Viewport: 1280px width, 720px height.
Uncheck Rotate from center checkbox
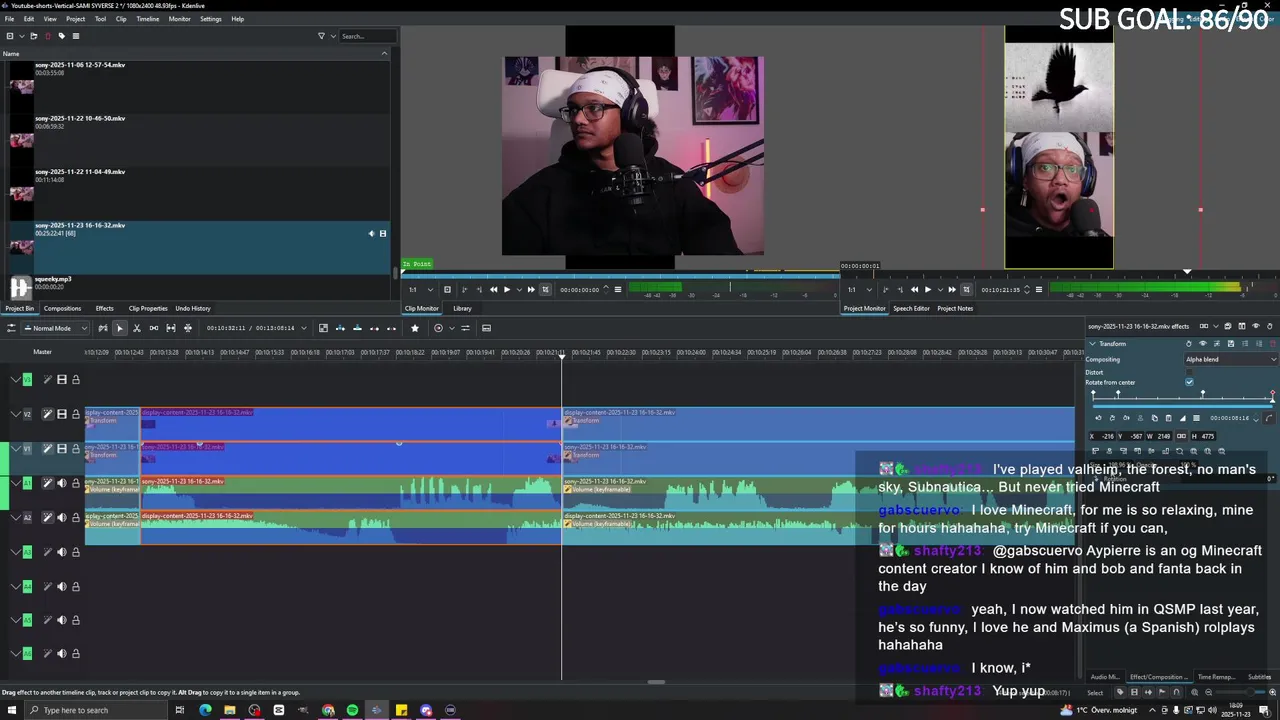1189,382
